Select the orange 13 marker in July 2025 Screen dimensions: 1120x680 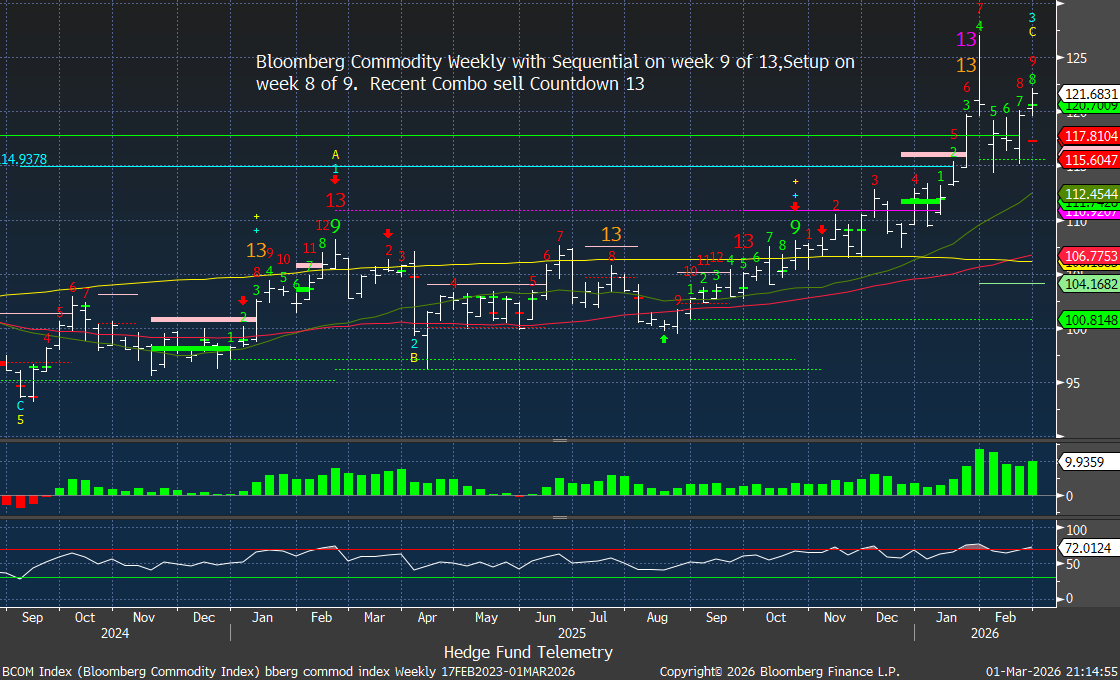[x=611, y=235]
